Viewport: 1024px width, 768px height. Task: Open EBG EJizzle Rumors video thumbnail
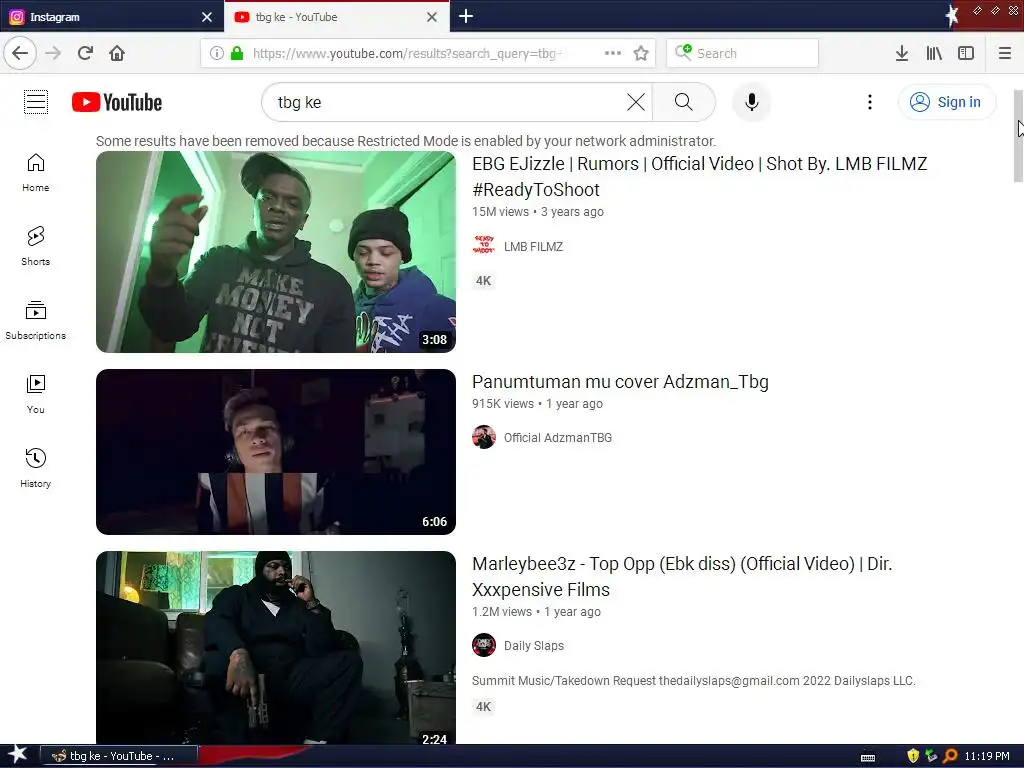point(276,251)
